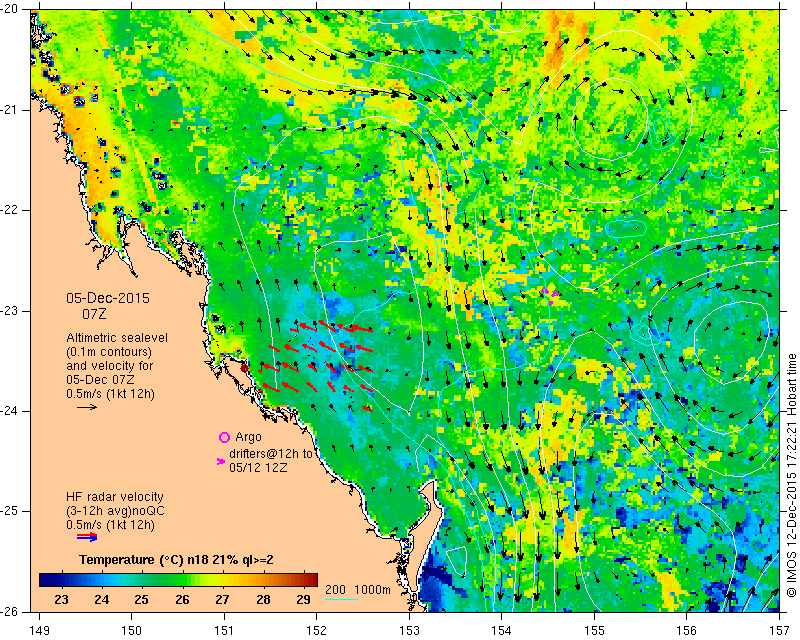Click the black altimetric velocity scale arrow
The image size is (800, 640).
point(87,407)
